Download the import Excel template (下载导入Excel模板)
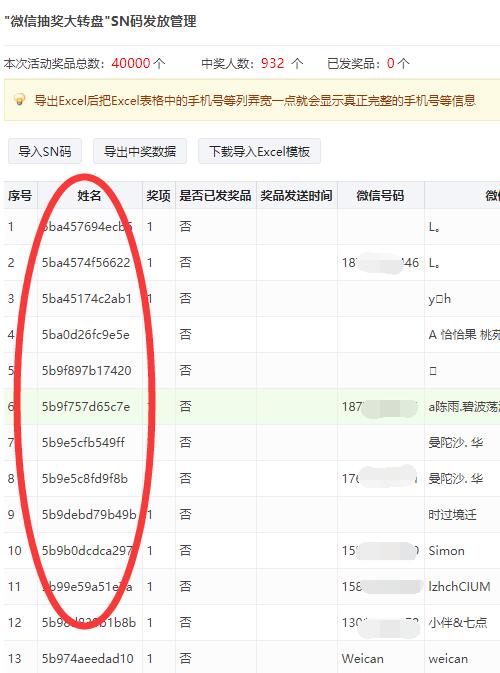The image size is (500, 673). pyautogui.click(x=259, y=151)
